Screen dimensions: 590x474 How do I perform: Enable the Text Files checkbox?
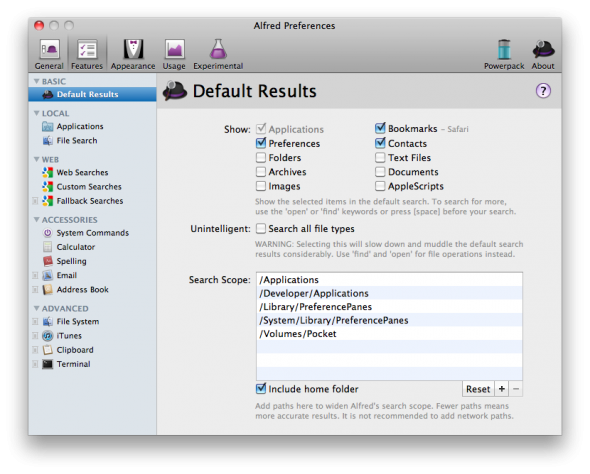[380, 158]
